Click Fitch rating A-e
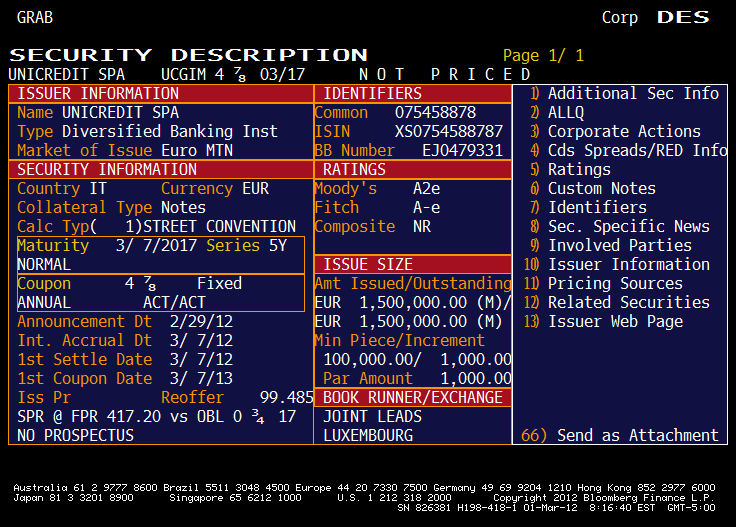Image resolution: width=736 pixels, height=527 pixels. pos(427,207)
